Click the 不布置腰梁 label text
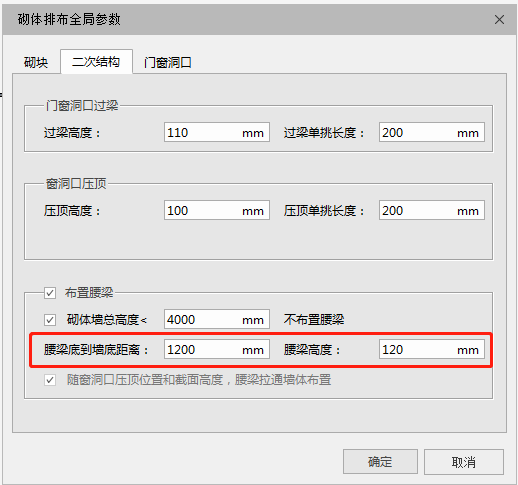Viewport: 518px width, 485px height. [x=314, y=319]
